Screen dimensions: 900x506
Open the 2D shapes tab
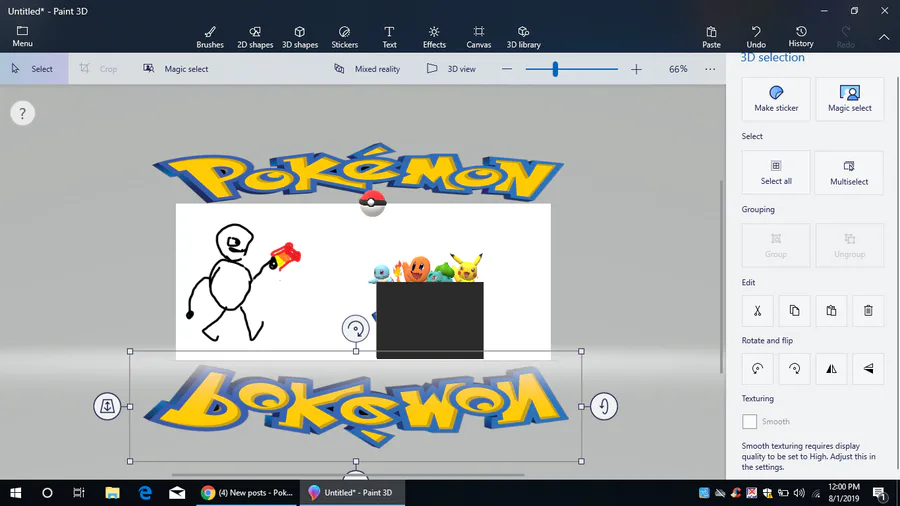255,37
